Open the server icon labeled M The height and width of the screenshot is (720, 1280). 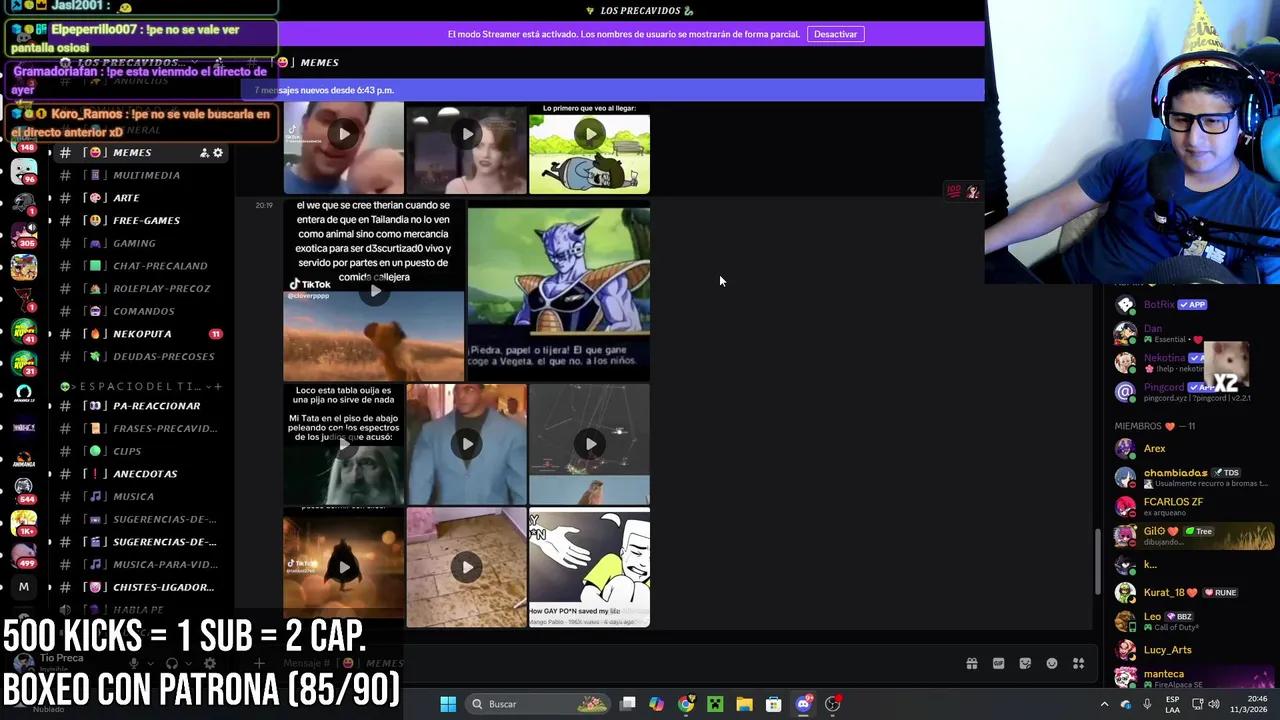coord(24,587)
